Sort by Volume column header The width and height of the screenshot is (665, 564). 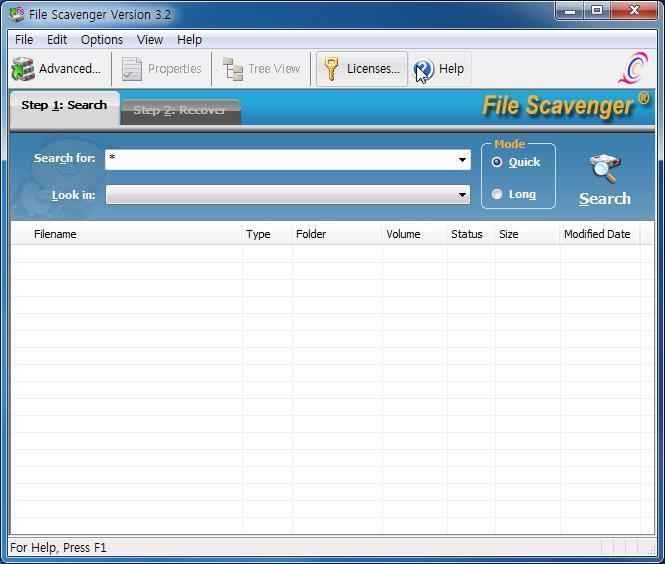coord(414,234)
